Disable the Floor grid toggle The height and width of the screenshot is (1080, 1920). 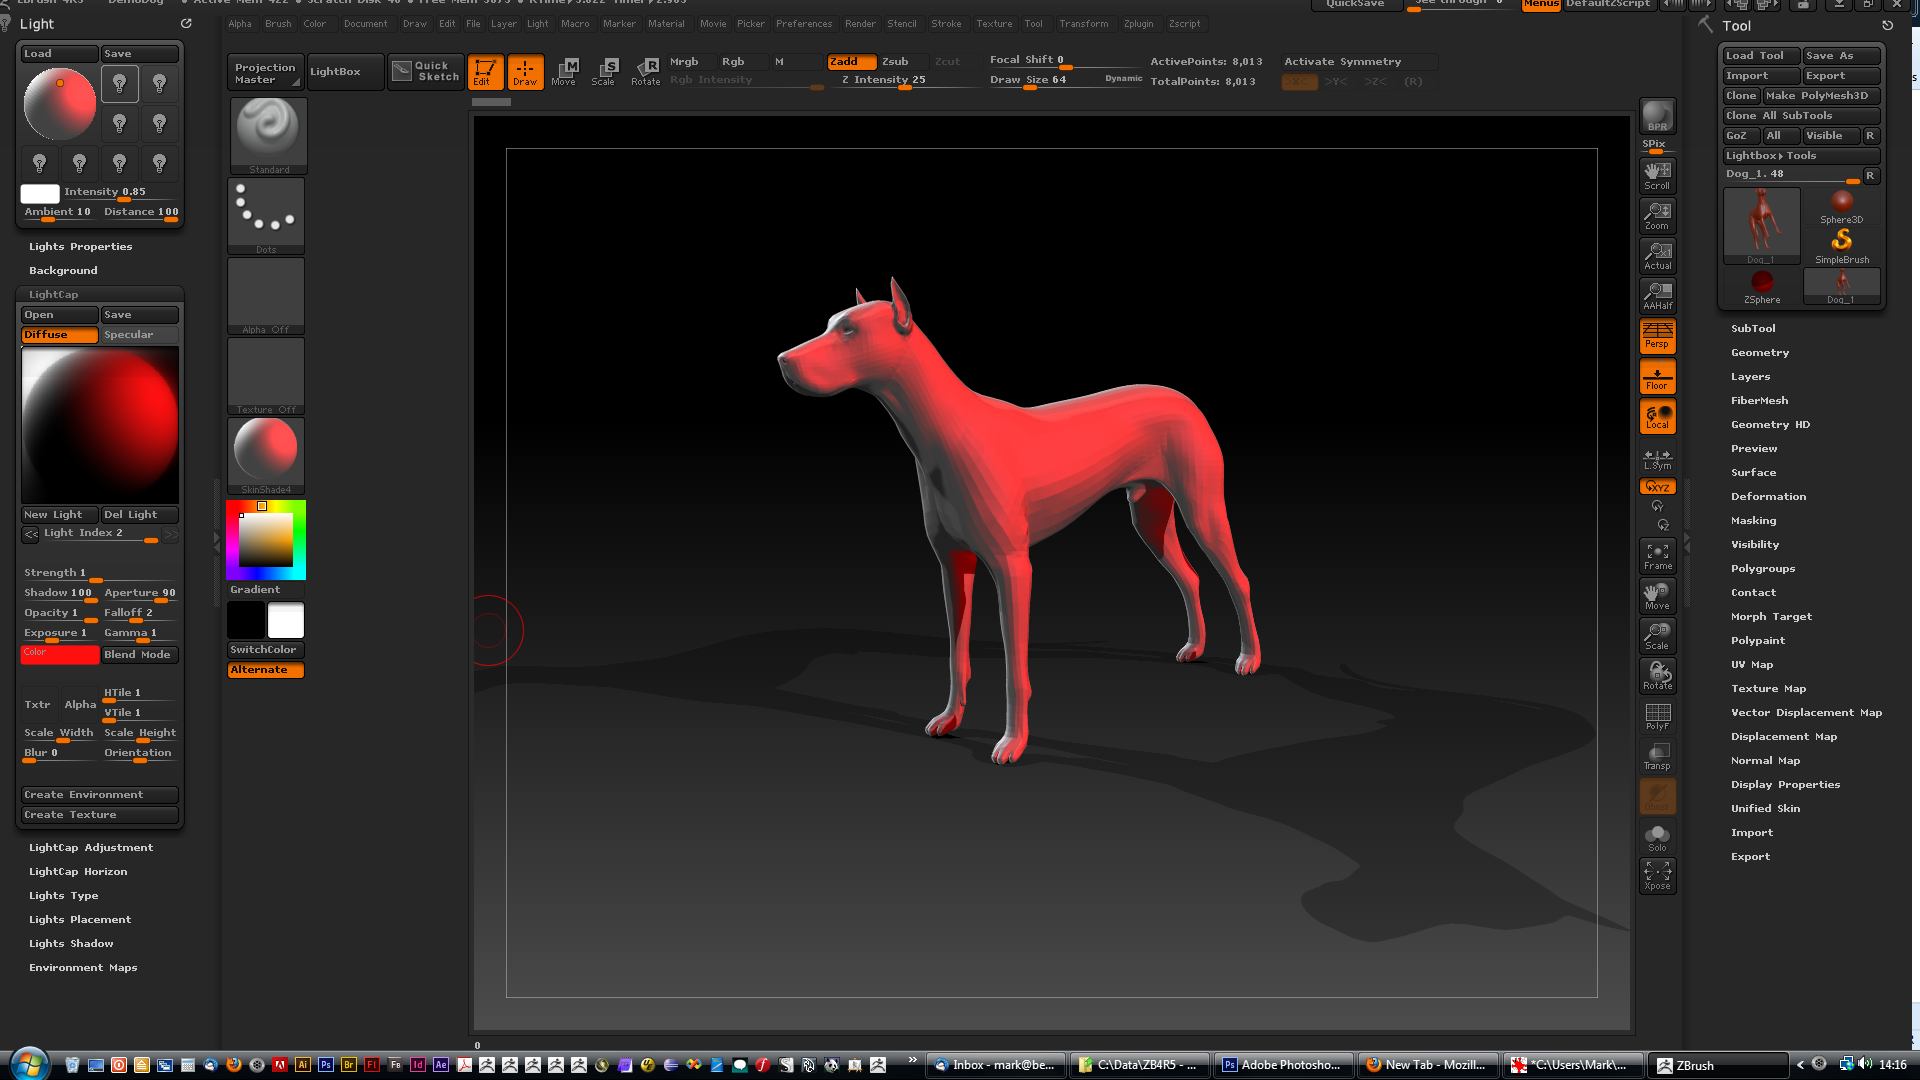pos(1657,377)
